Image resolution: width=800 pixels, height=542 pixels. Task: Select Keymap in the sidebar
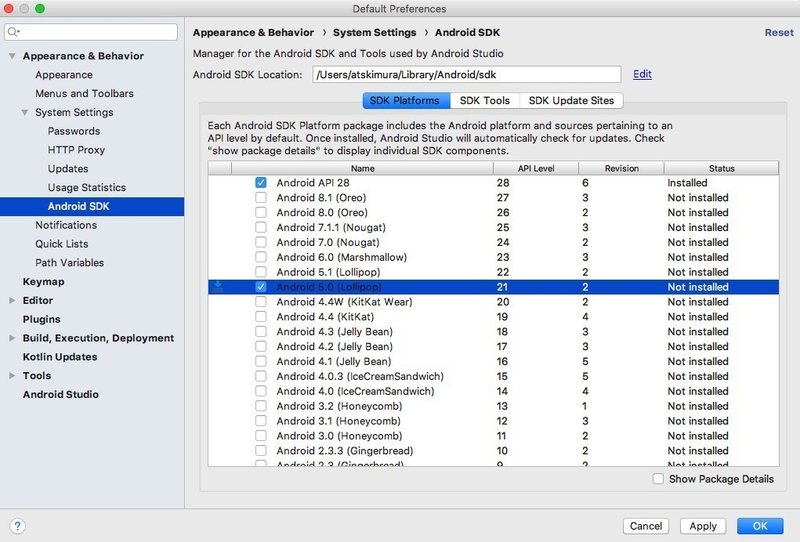(x=43, y=282)
